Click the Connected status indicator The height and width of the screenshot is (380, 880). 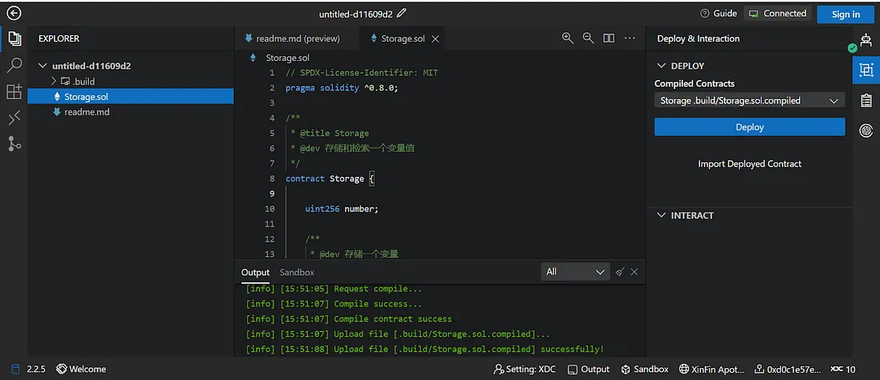(x=777, y=13)
